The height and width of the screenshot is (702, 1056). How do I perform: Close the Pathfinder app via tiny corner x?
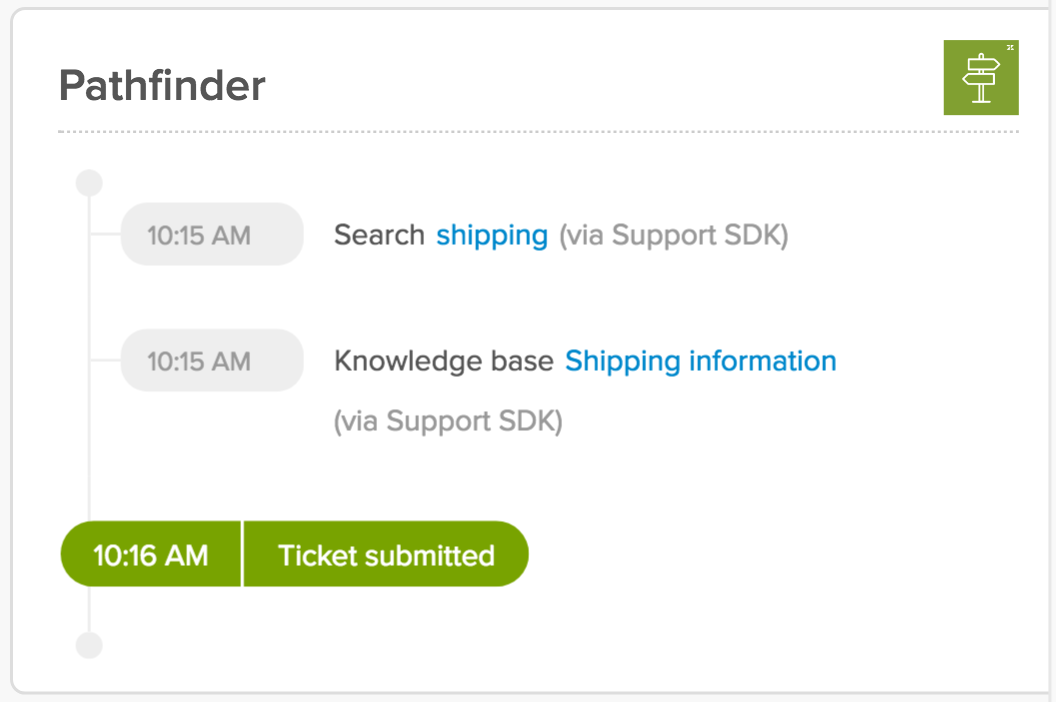[x=1010, y=47]
